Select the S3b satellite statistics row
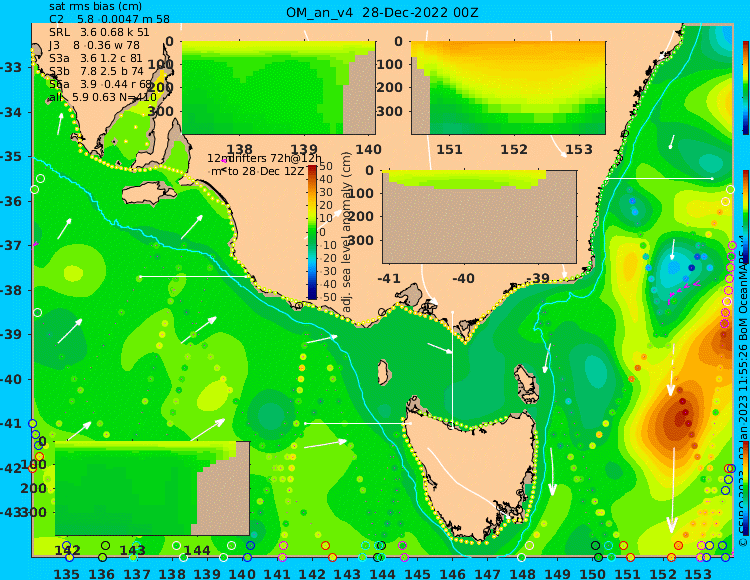The height and width of the screenshot is (580, 750). click(96, 71)
